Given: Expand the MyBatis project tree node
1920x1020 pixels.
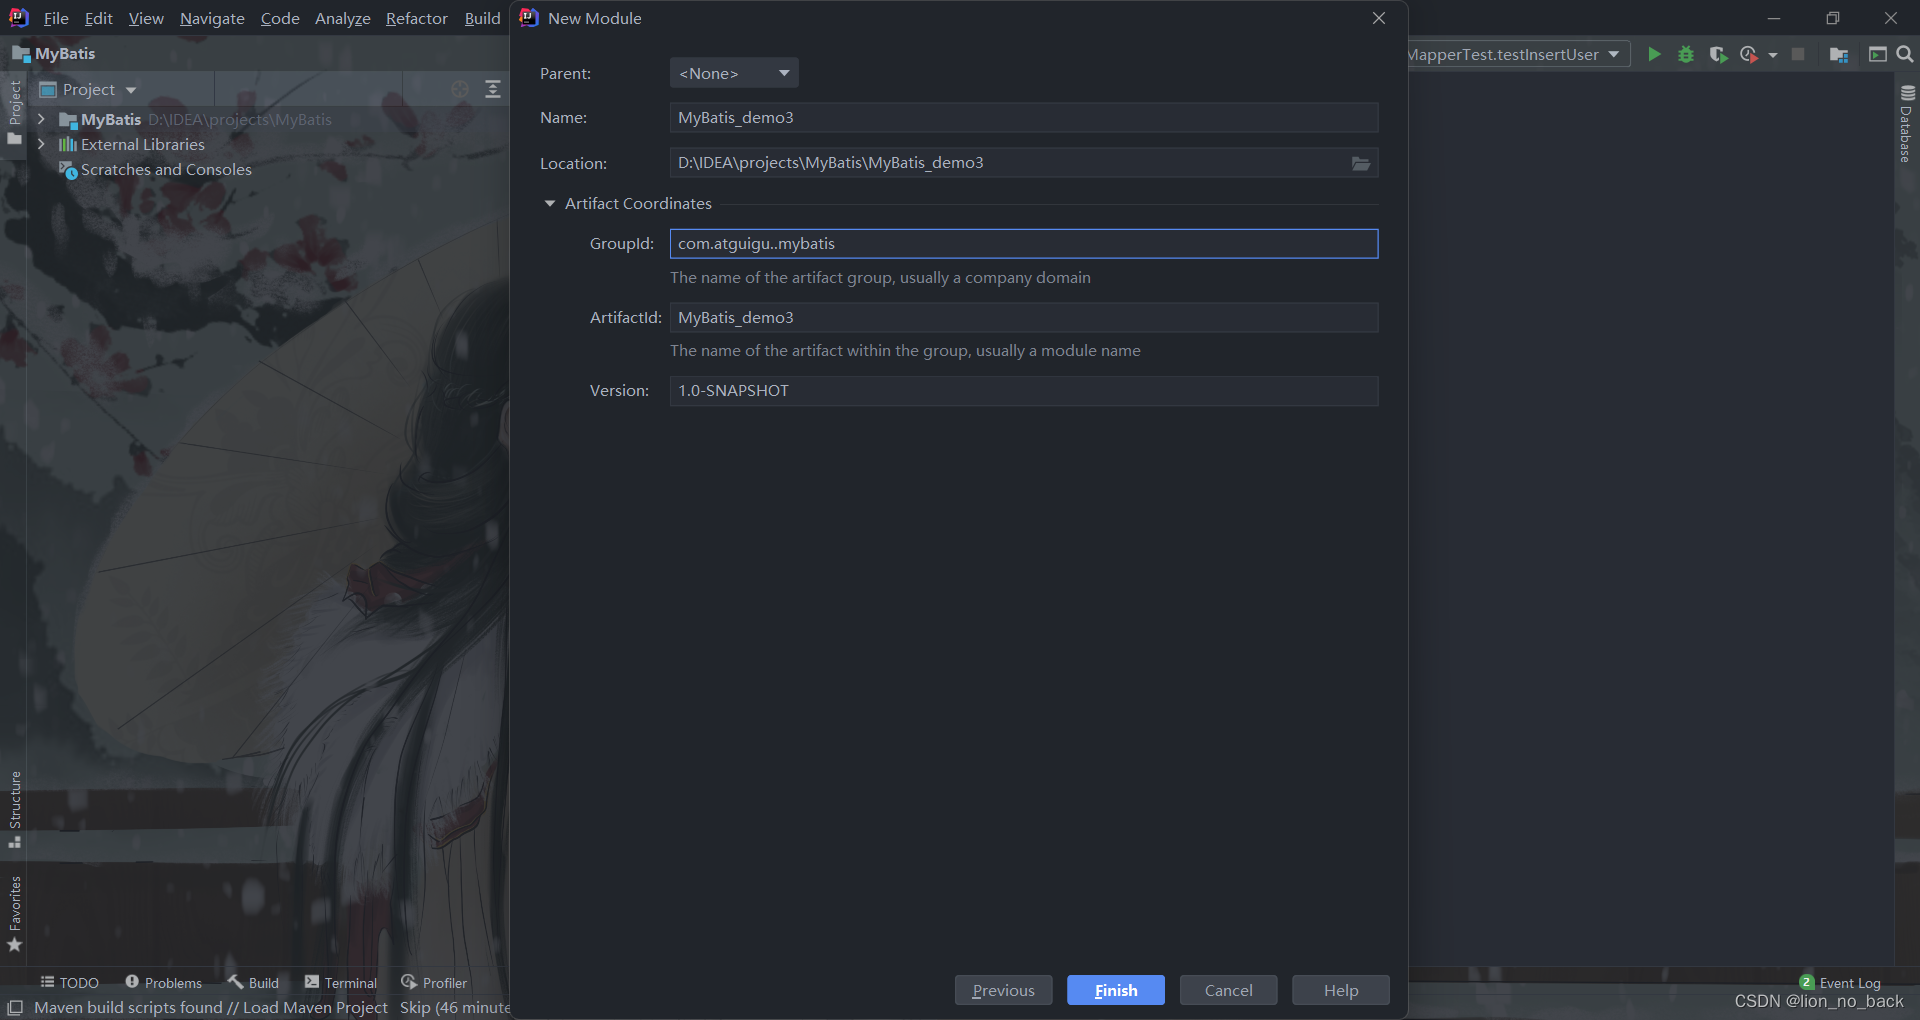Looking at the screenshot, I should pos(41,119).
